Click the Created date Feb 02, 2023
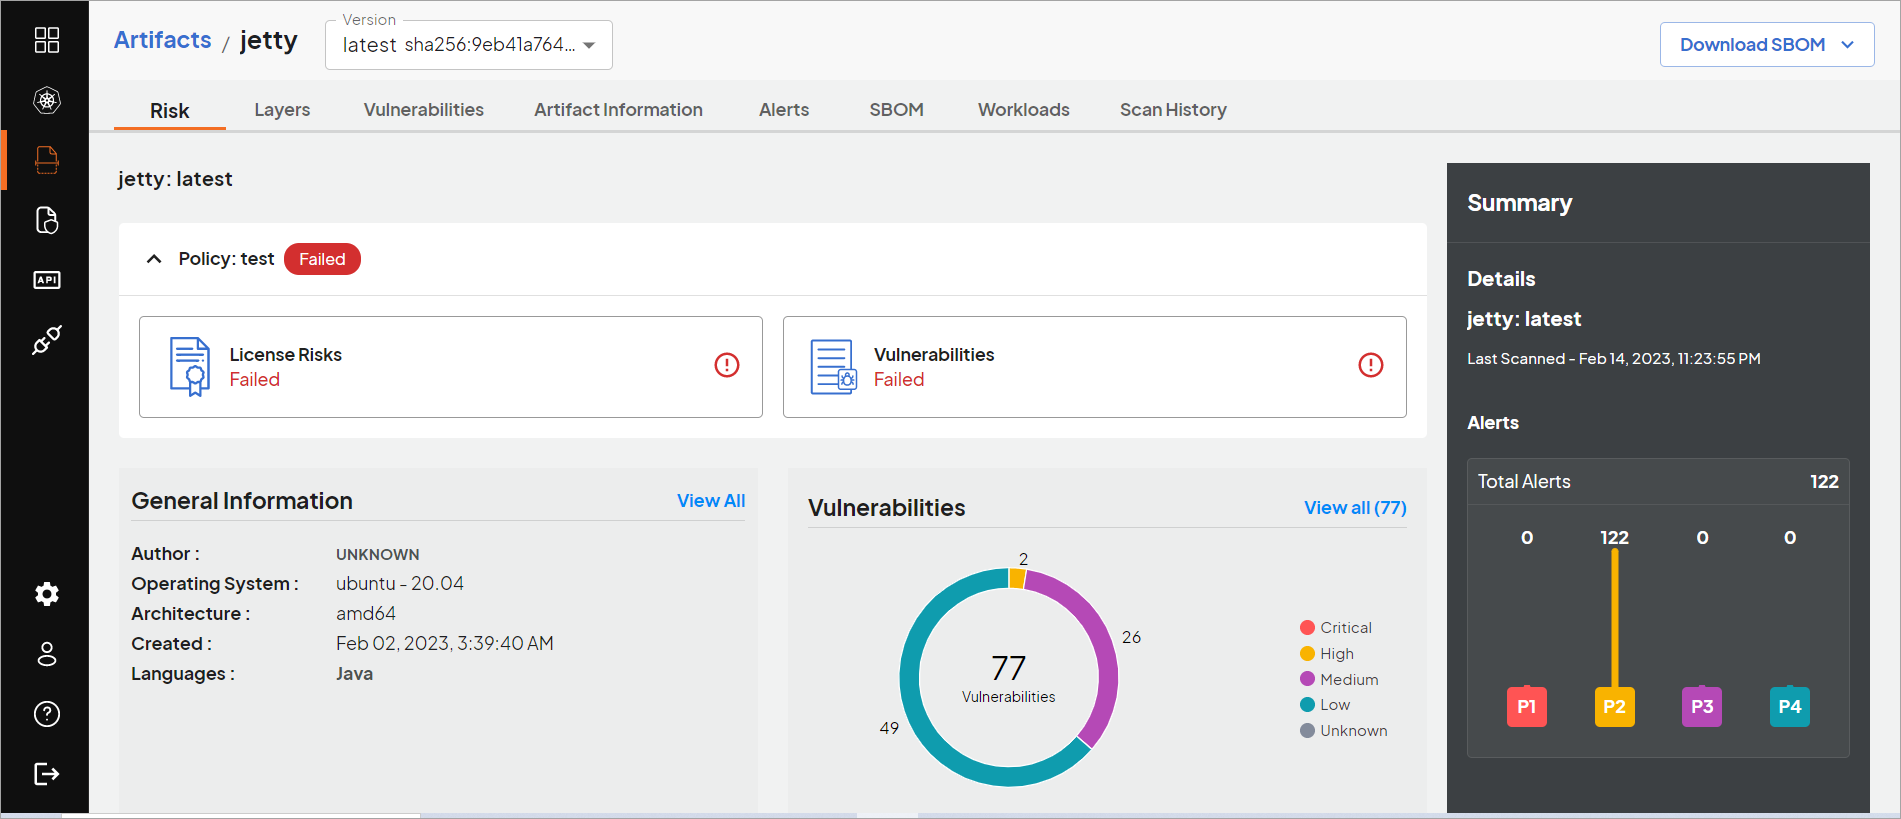 tap(445, 644)
